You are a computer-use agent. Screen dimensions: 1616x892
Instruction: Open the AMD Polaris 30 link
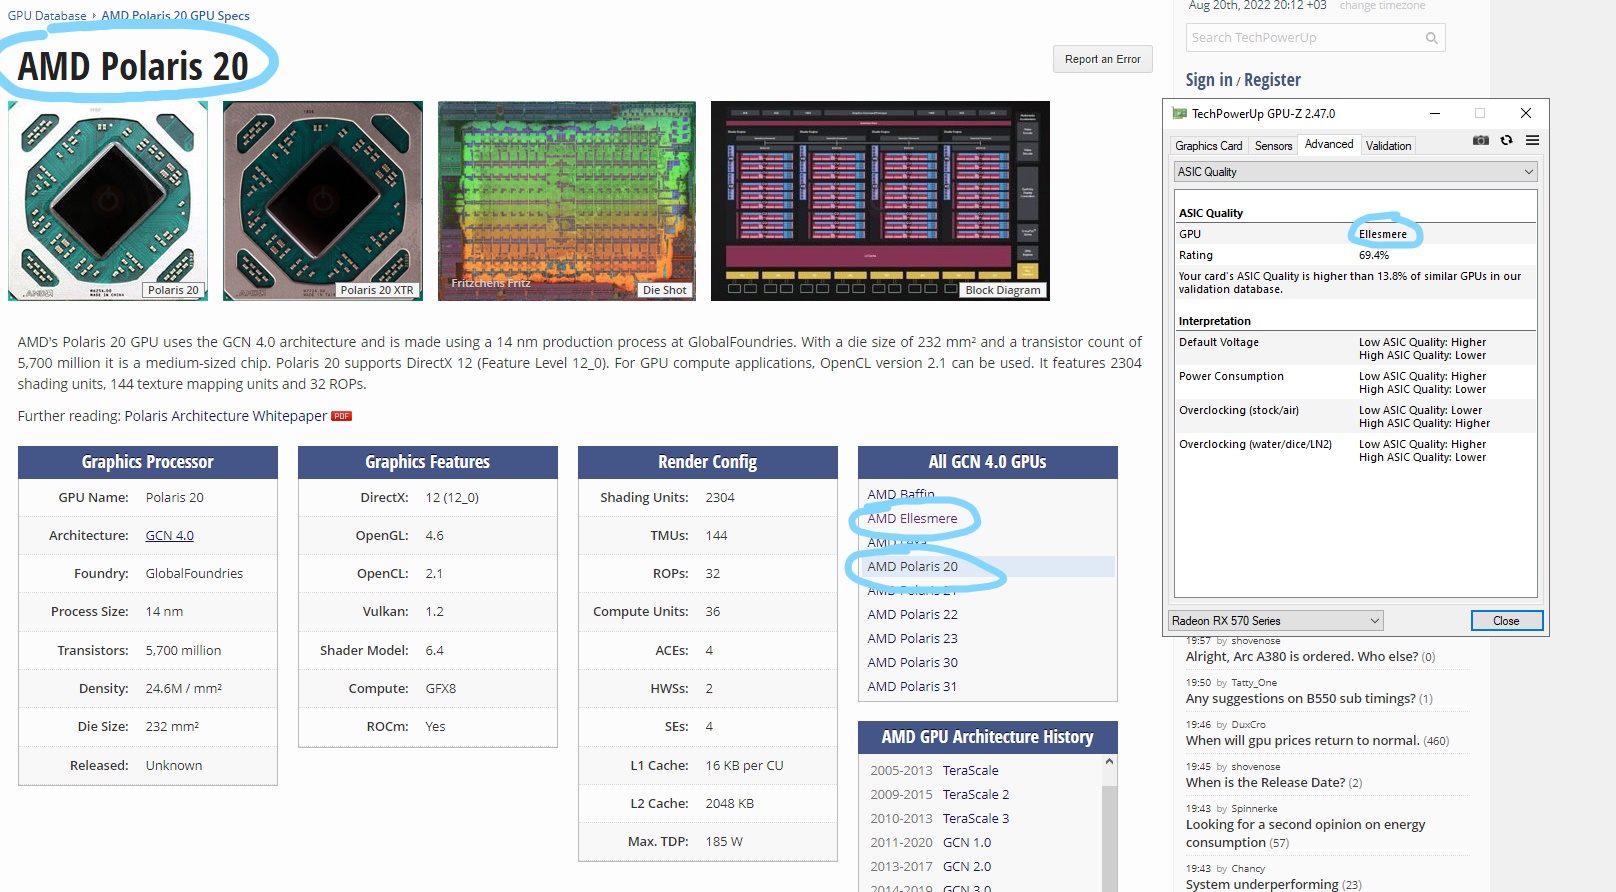[x=912, y=663]
